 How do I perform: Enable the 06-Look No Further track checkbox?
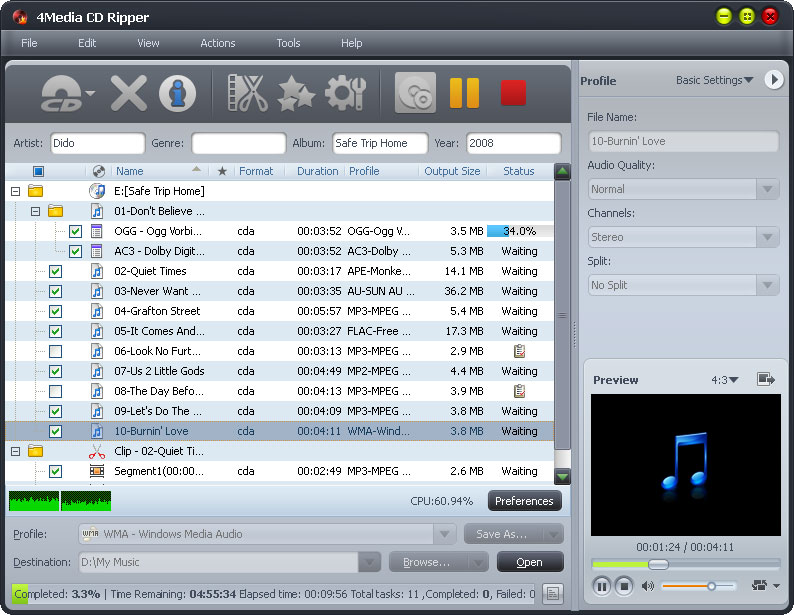point(56,351)
